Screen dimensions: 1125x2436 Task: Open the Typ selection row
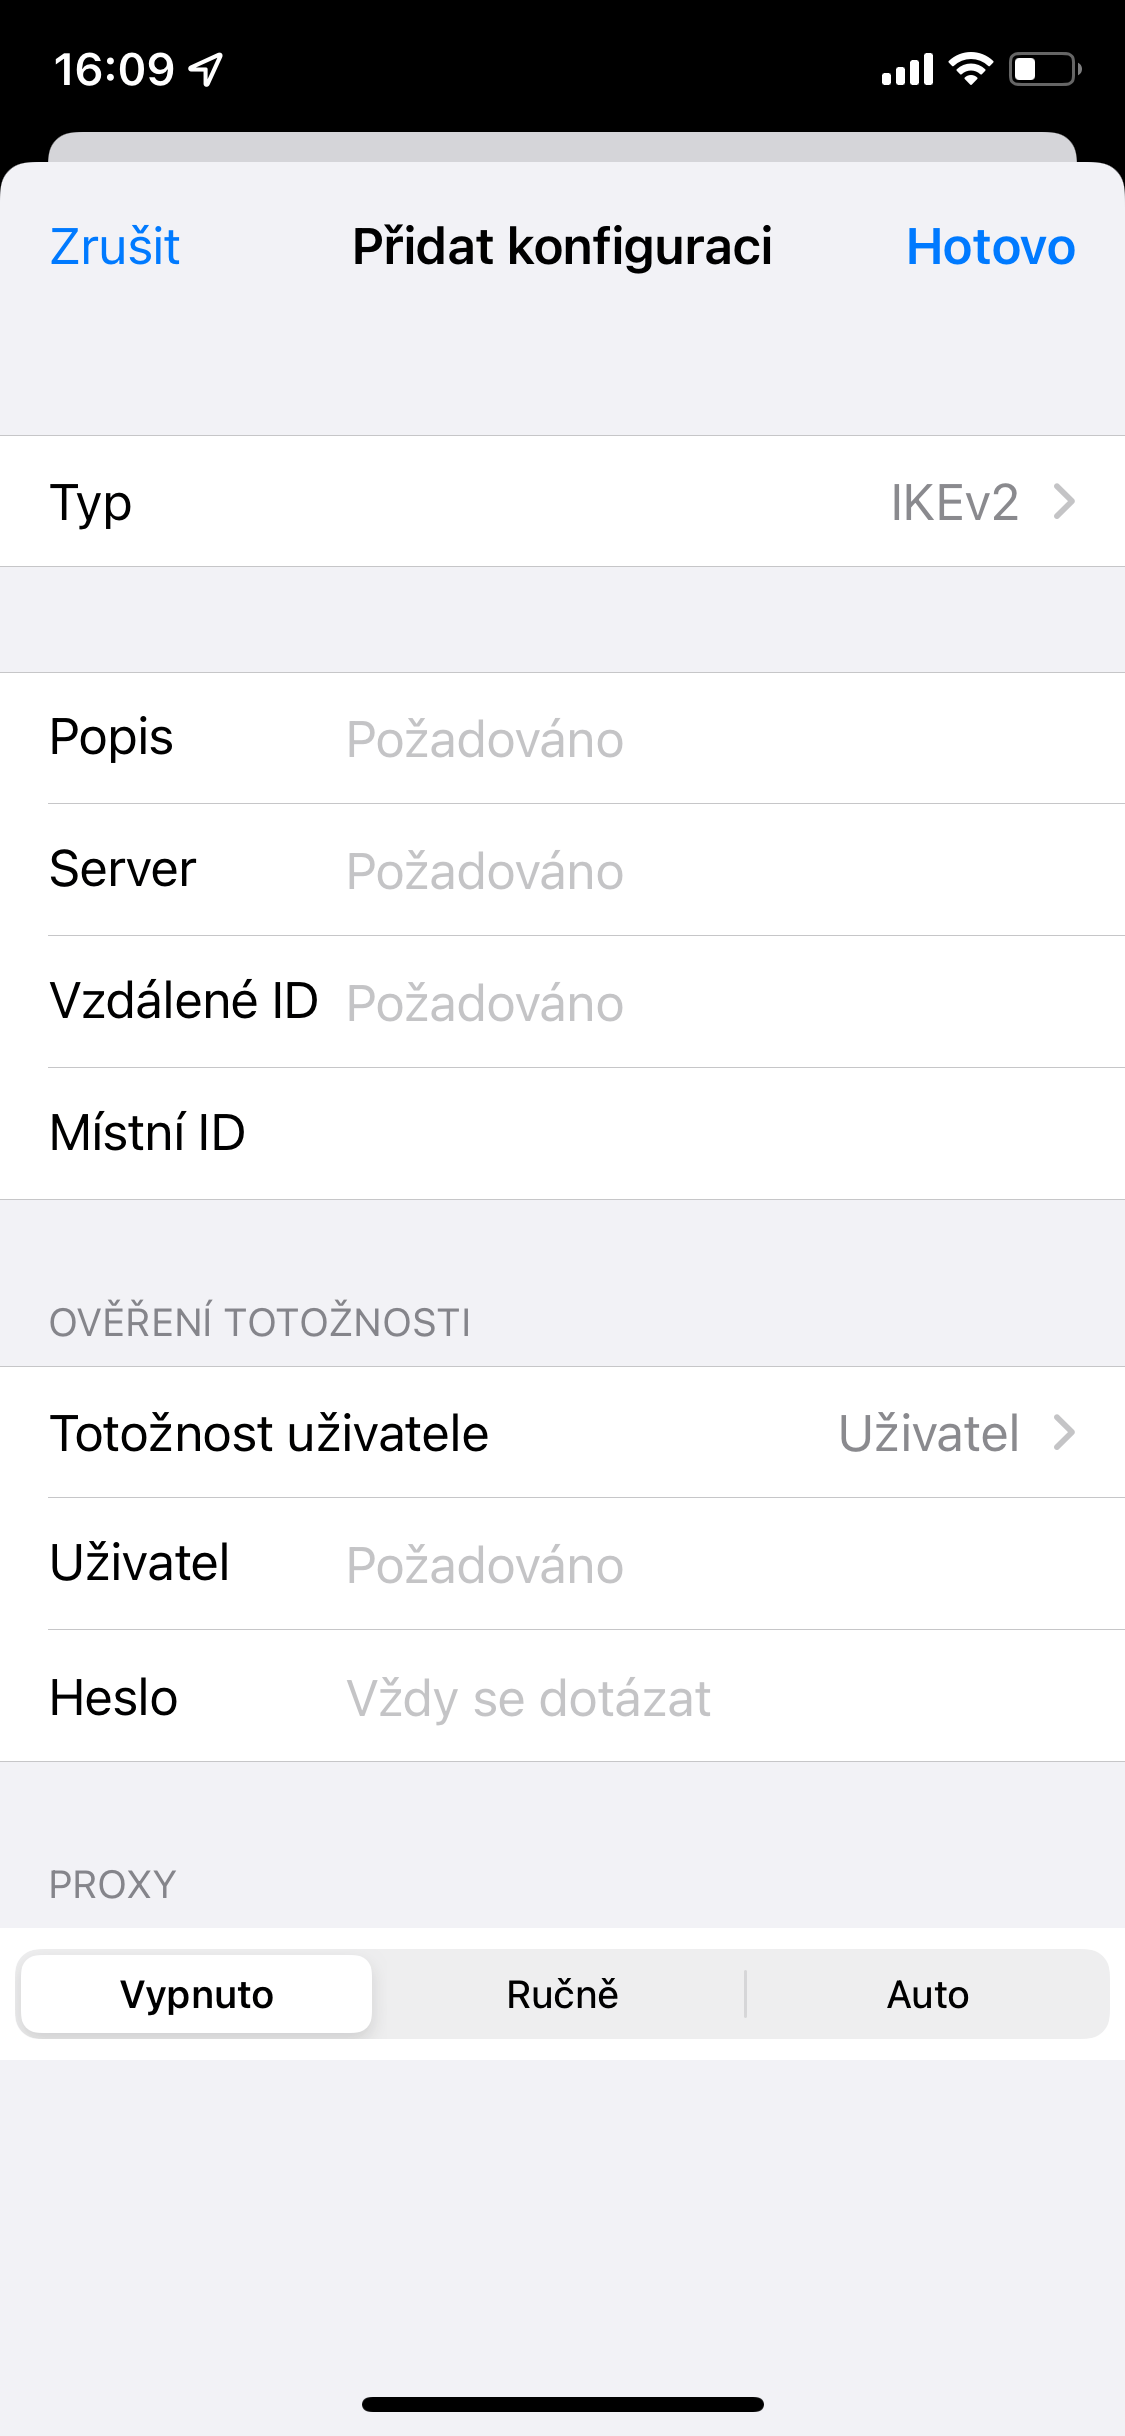pyautogui.click(x=562, y=502)
